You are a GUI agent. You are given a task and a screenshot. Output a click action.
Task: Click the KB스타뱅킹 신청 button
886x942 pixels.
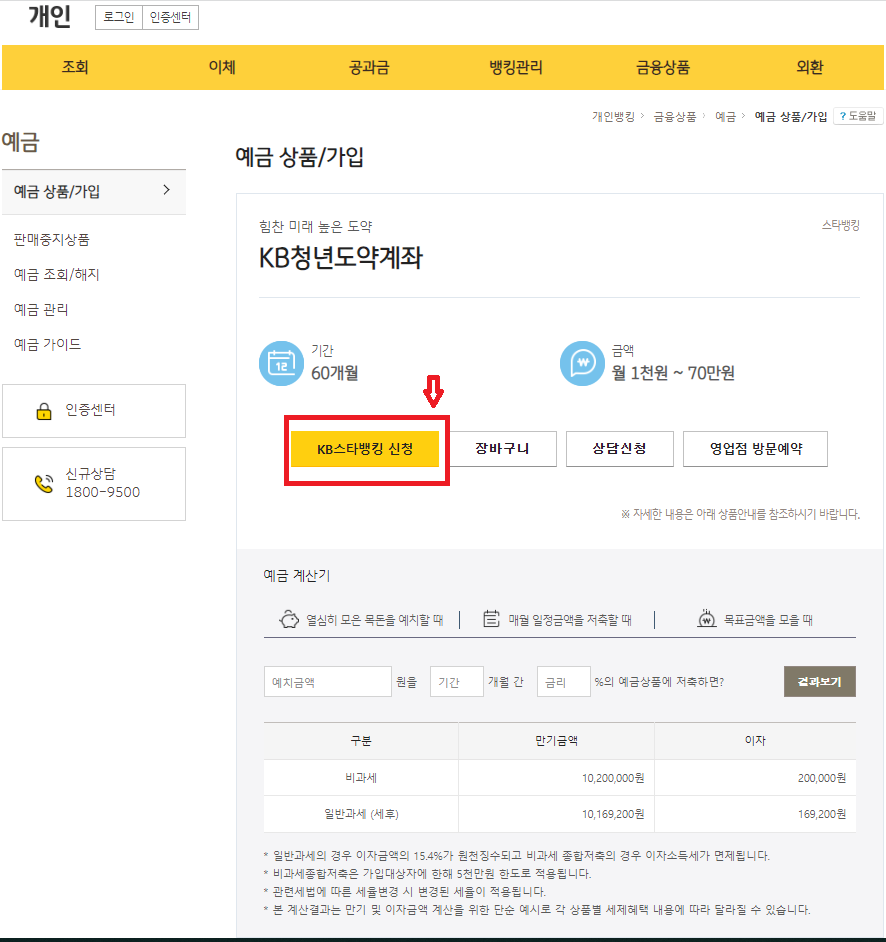[366, 449]
